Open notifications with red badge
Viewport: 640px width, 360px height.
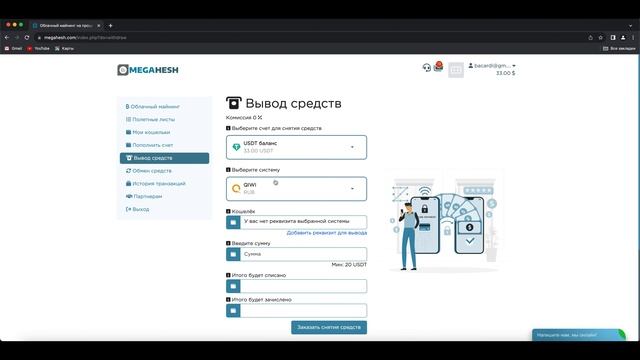coord(438,66)
